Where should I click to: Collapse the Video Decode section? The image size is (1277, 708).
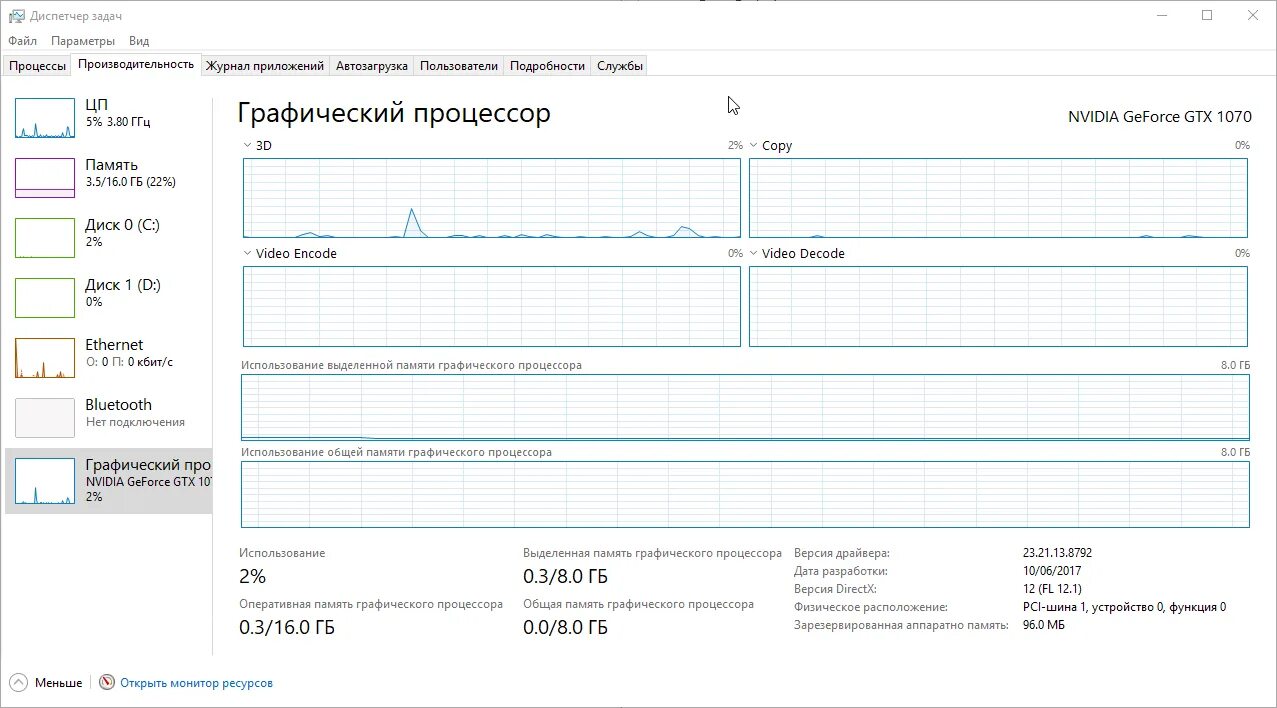pyautogui.click(x=755, y=253)
